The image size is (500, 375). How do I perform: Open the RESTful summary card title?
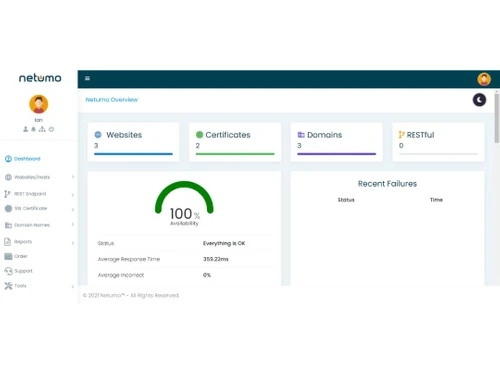tap(420, 135)
